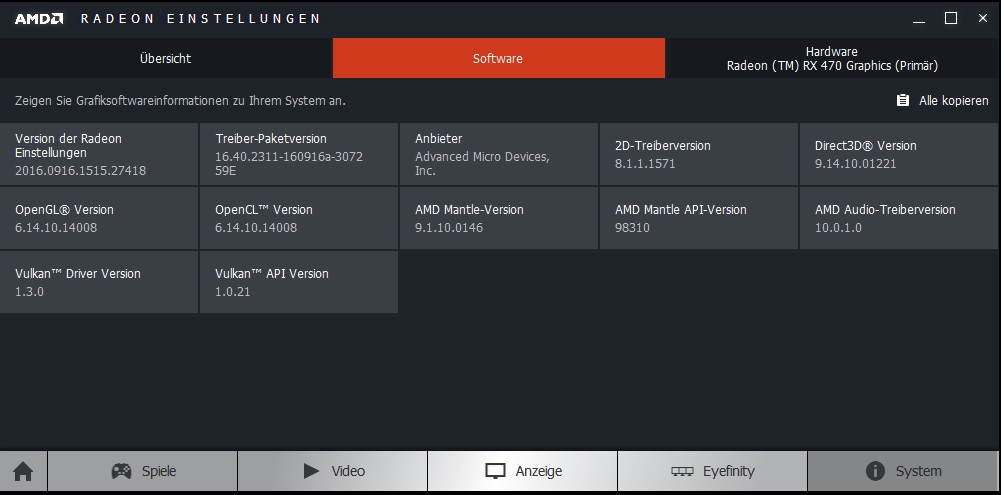Click the value 9.1.10.0146
This screenshot has width=1004, height=495.
pos(449,228)
